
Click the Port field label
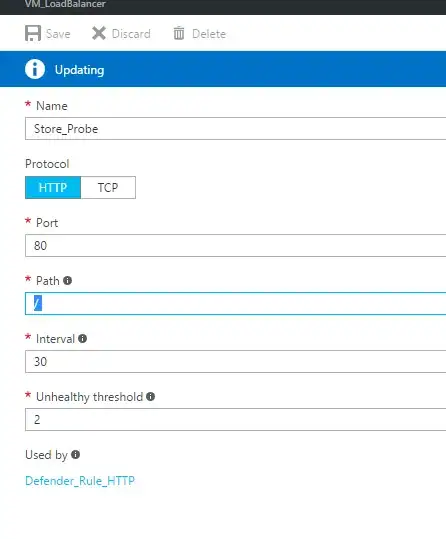click(x=47, y=223)
